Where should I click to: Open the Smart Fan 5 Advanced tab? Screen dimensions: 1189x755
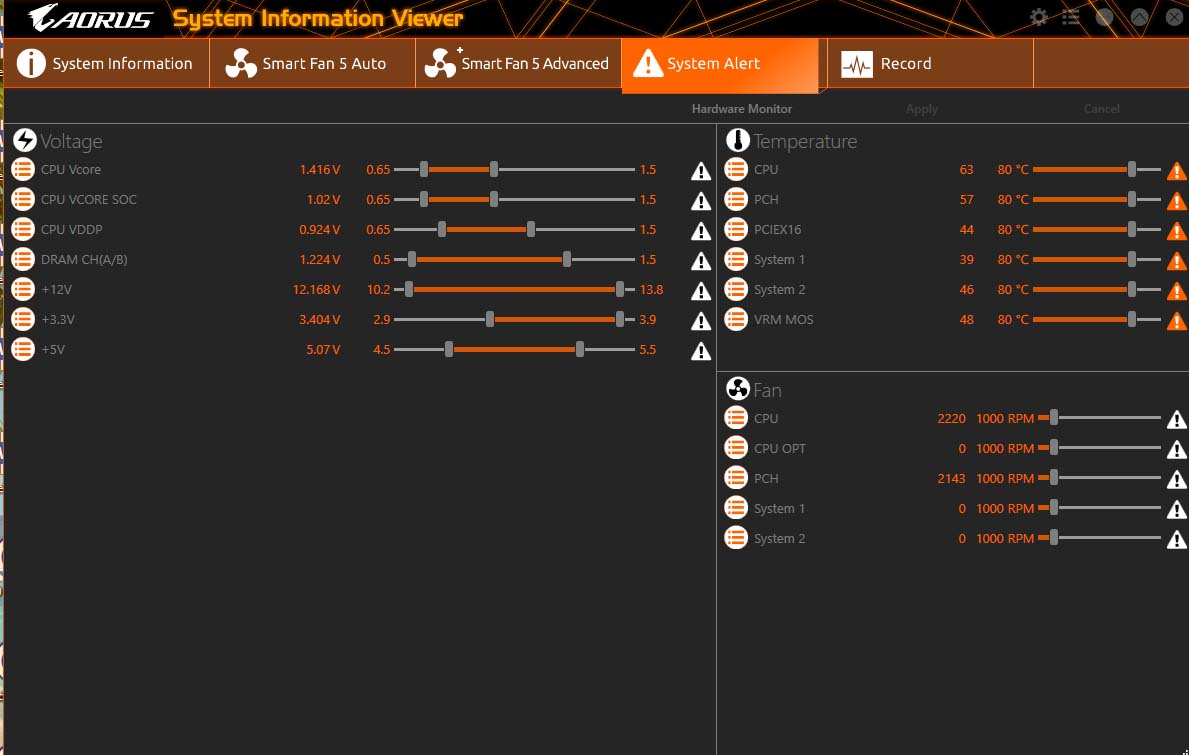tap(518, 64)
